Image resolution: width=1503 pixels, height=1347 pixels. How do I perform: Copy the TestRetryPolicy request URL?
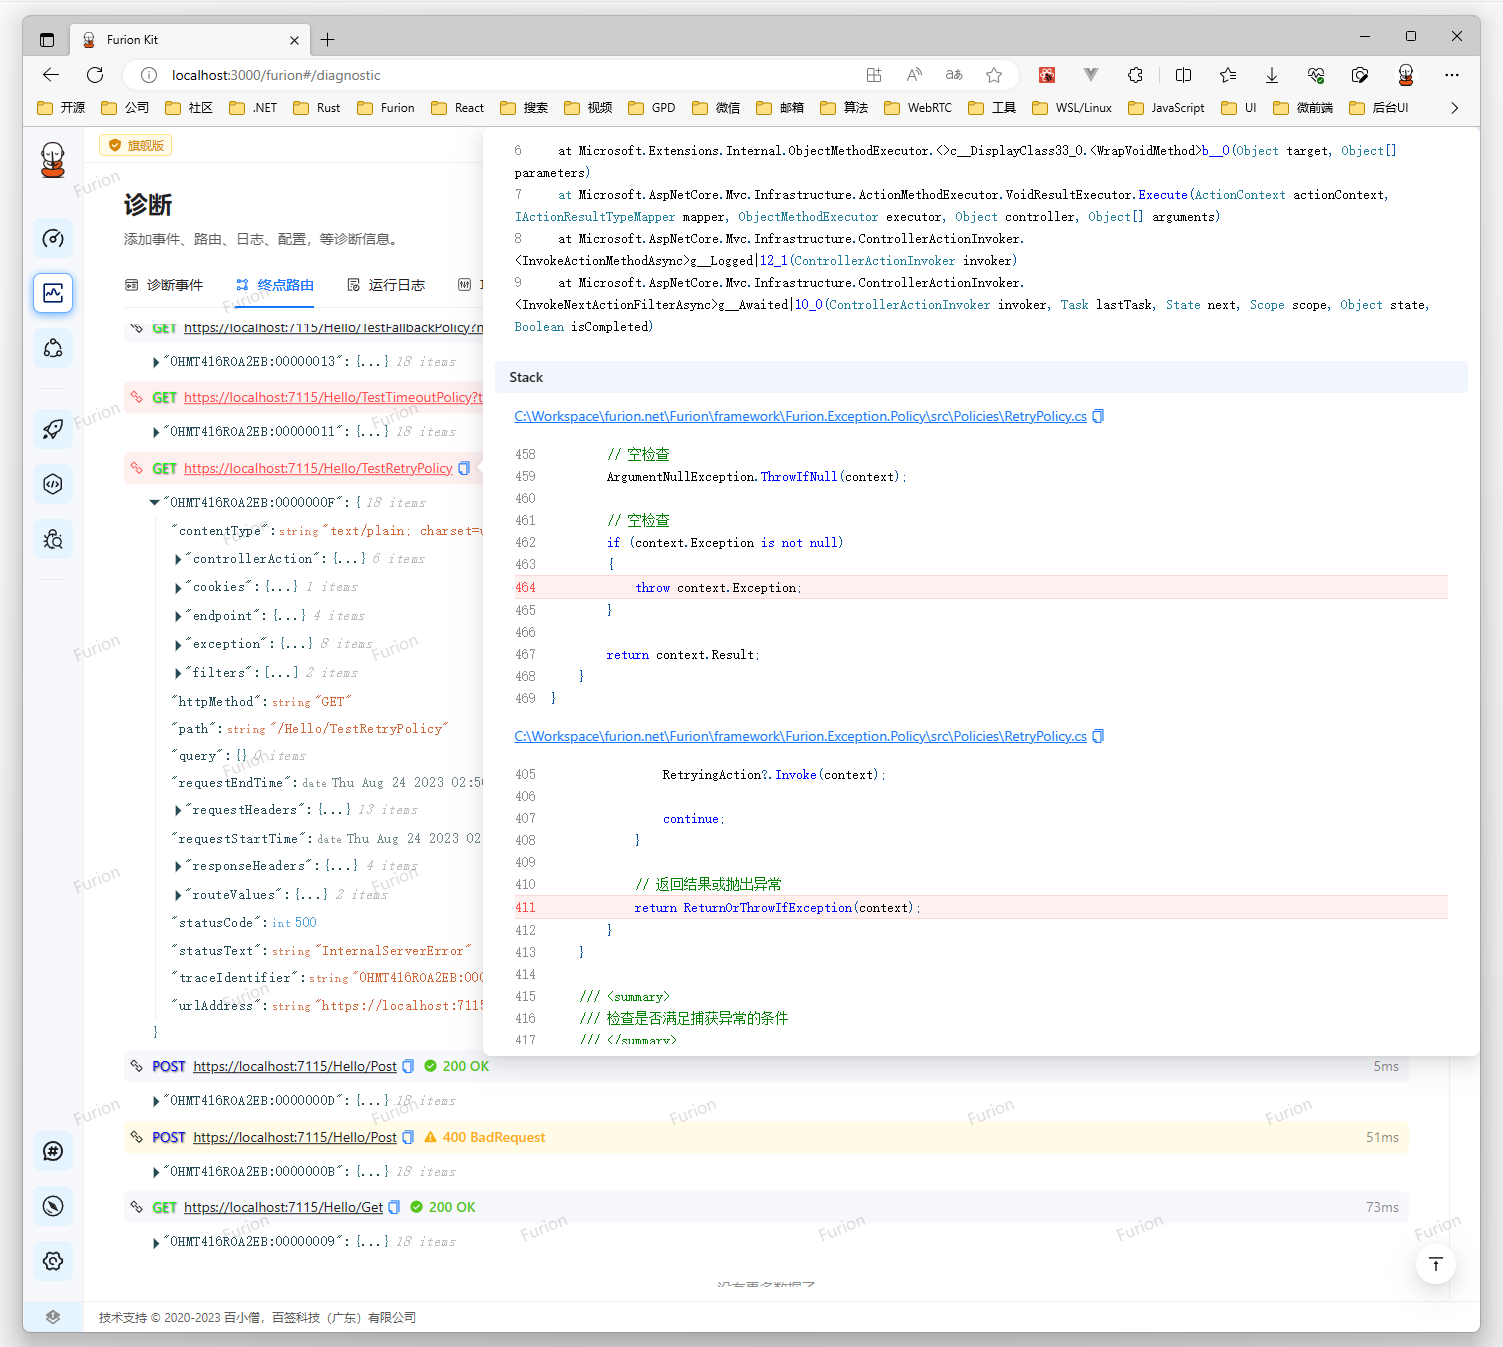(x=464, y=468)
